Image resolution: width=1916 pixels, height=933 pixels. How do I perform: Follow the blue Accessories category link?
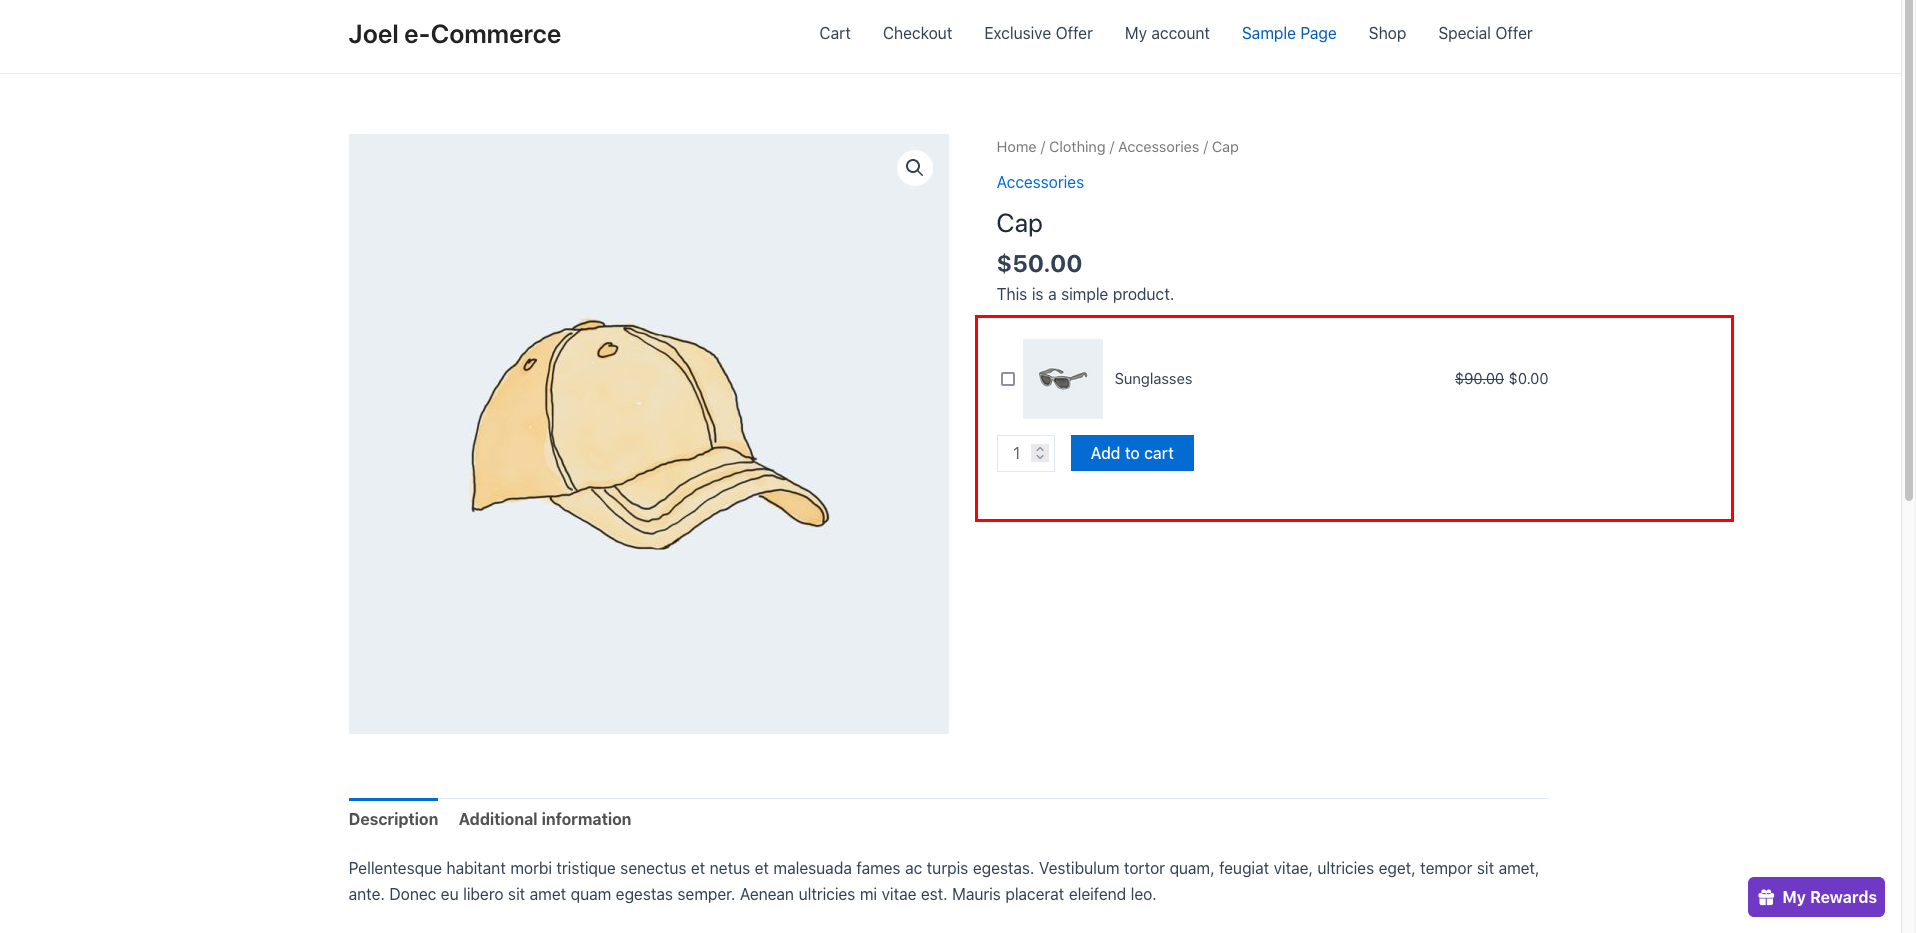(x=1039, y=182)
